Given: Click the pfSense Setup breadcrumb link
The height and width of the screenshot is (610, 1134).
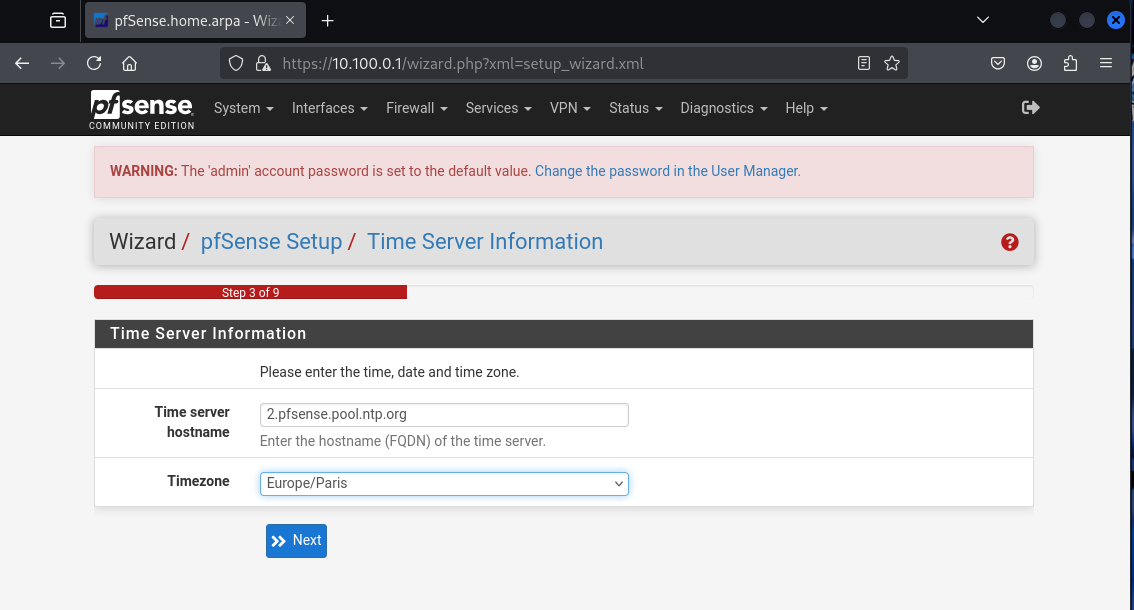Looking at the screenshot, I should 271,242.
